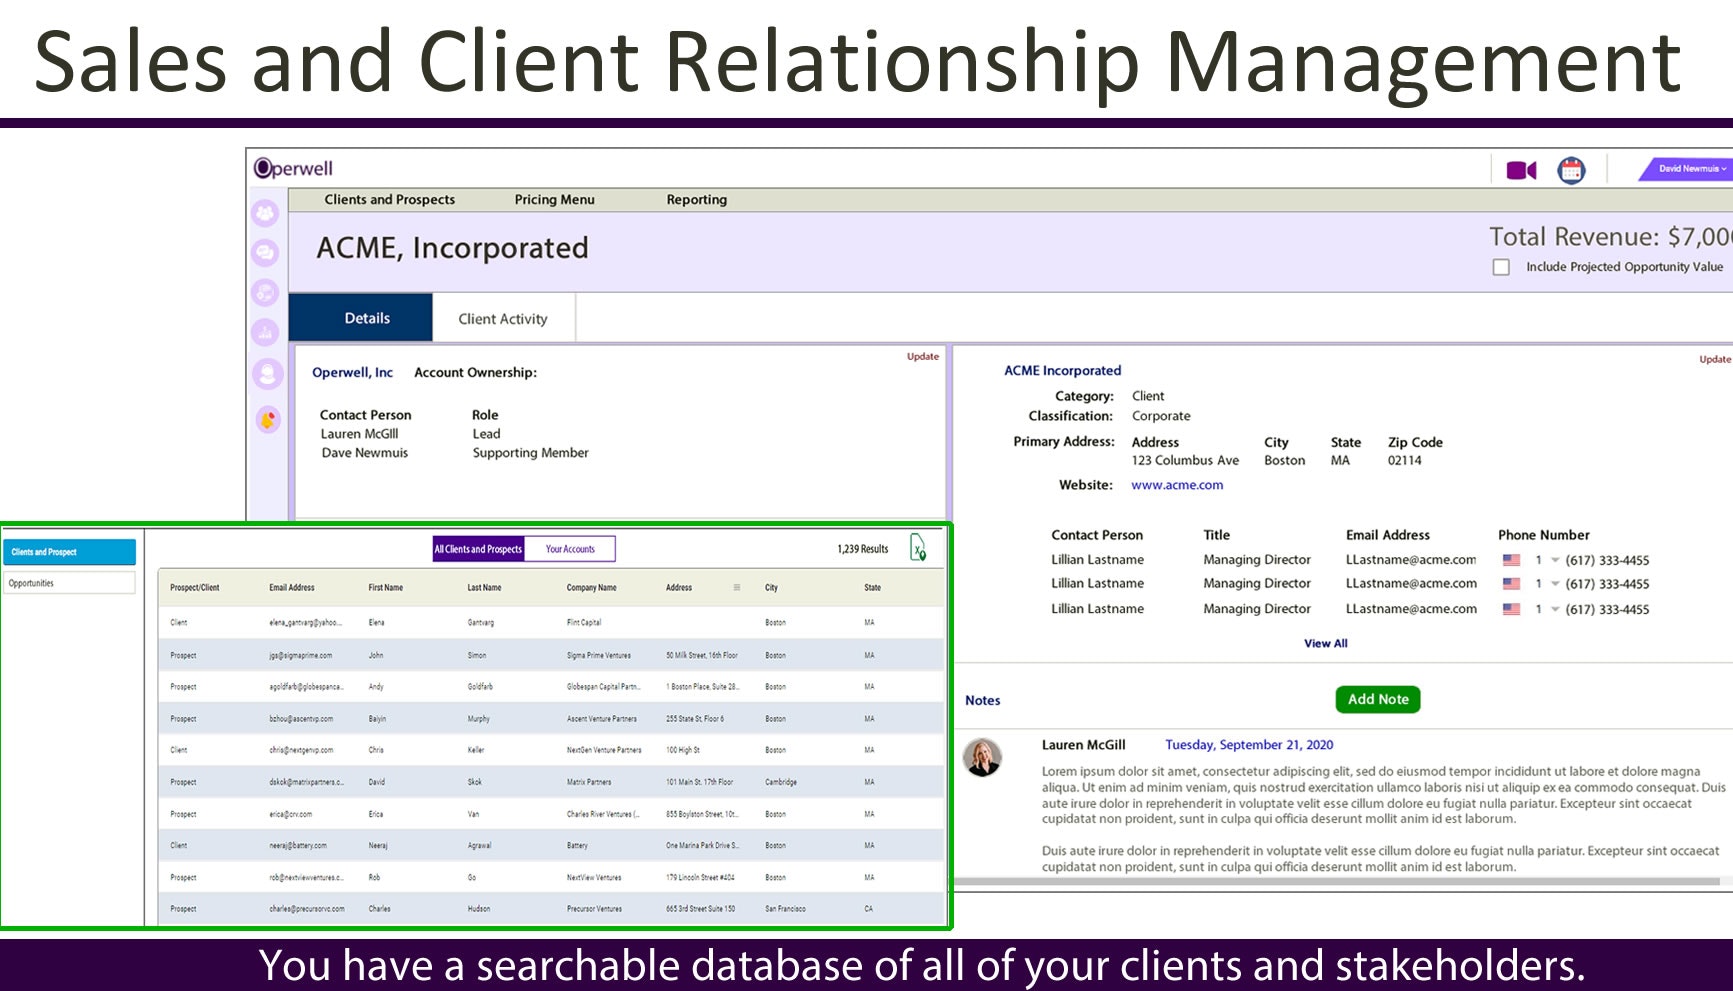Click email agoldfarb@globespanca...

[306, 687]
